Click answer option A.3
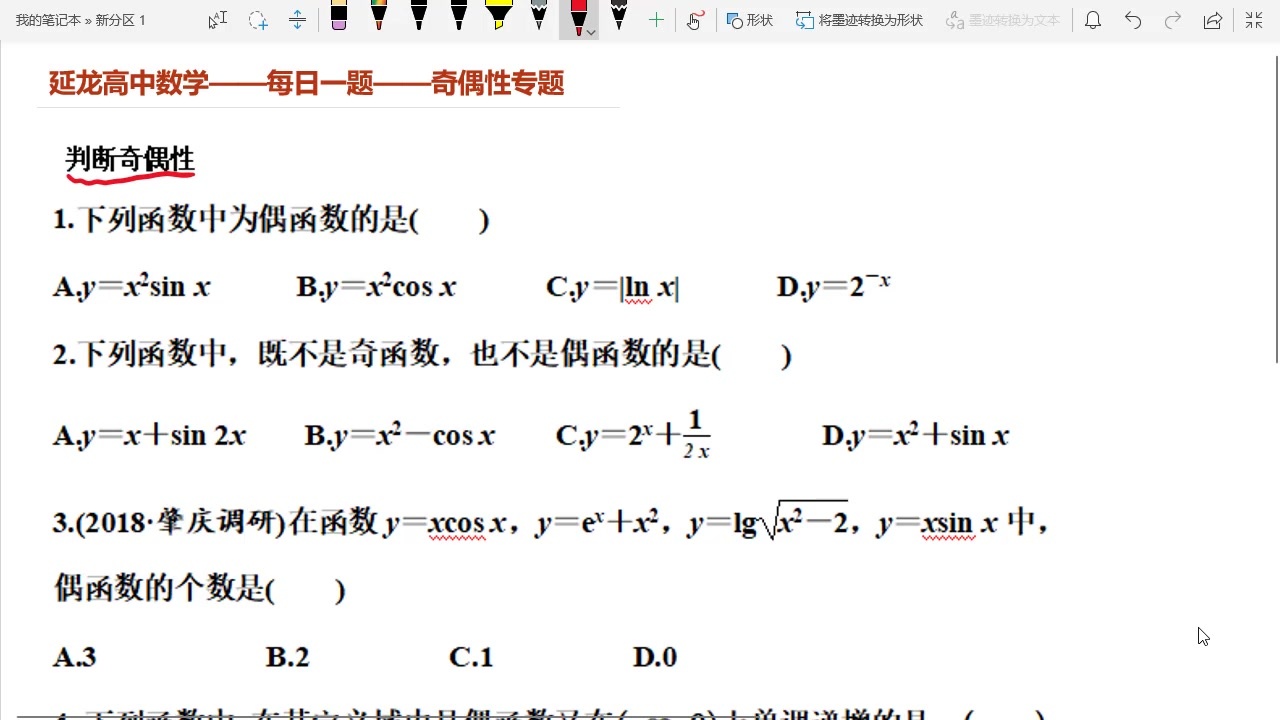The width and height of the screenshot is (1280, 720). 74,657
